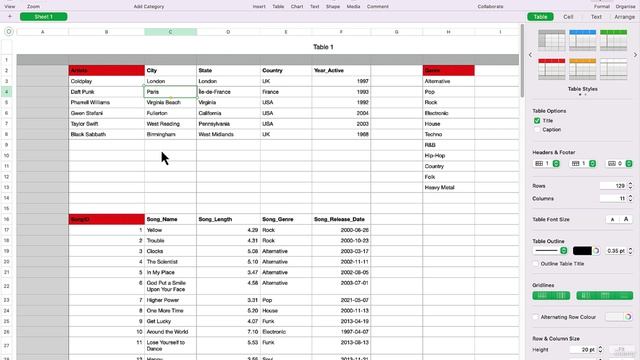
Task: Open colour wheel for alternating row colour
Action: (628, 317)
